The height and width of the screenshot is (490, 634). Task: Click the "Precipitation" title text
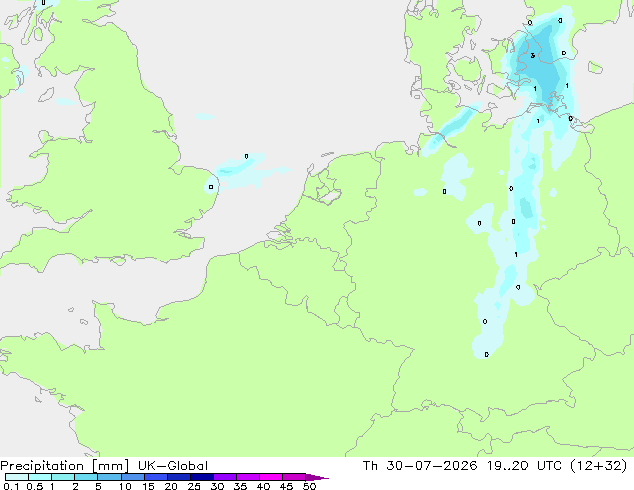coord(42,466)
